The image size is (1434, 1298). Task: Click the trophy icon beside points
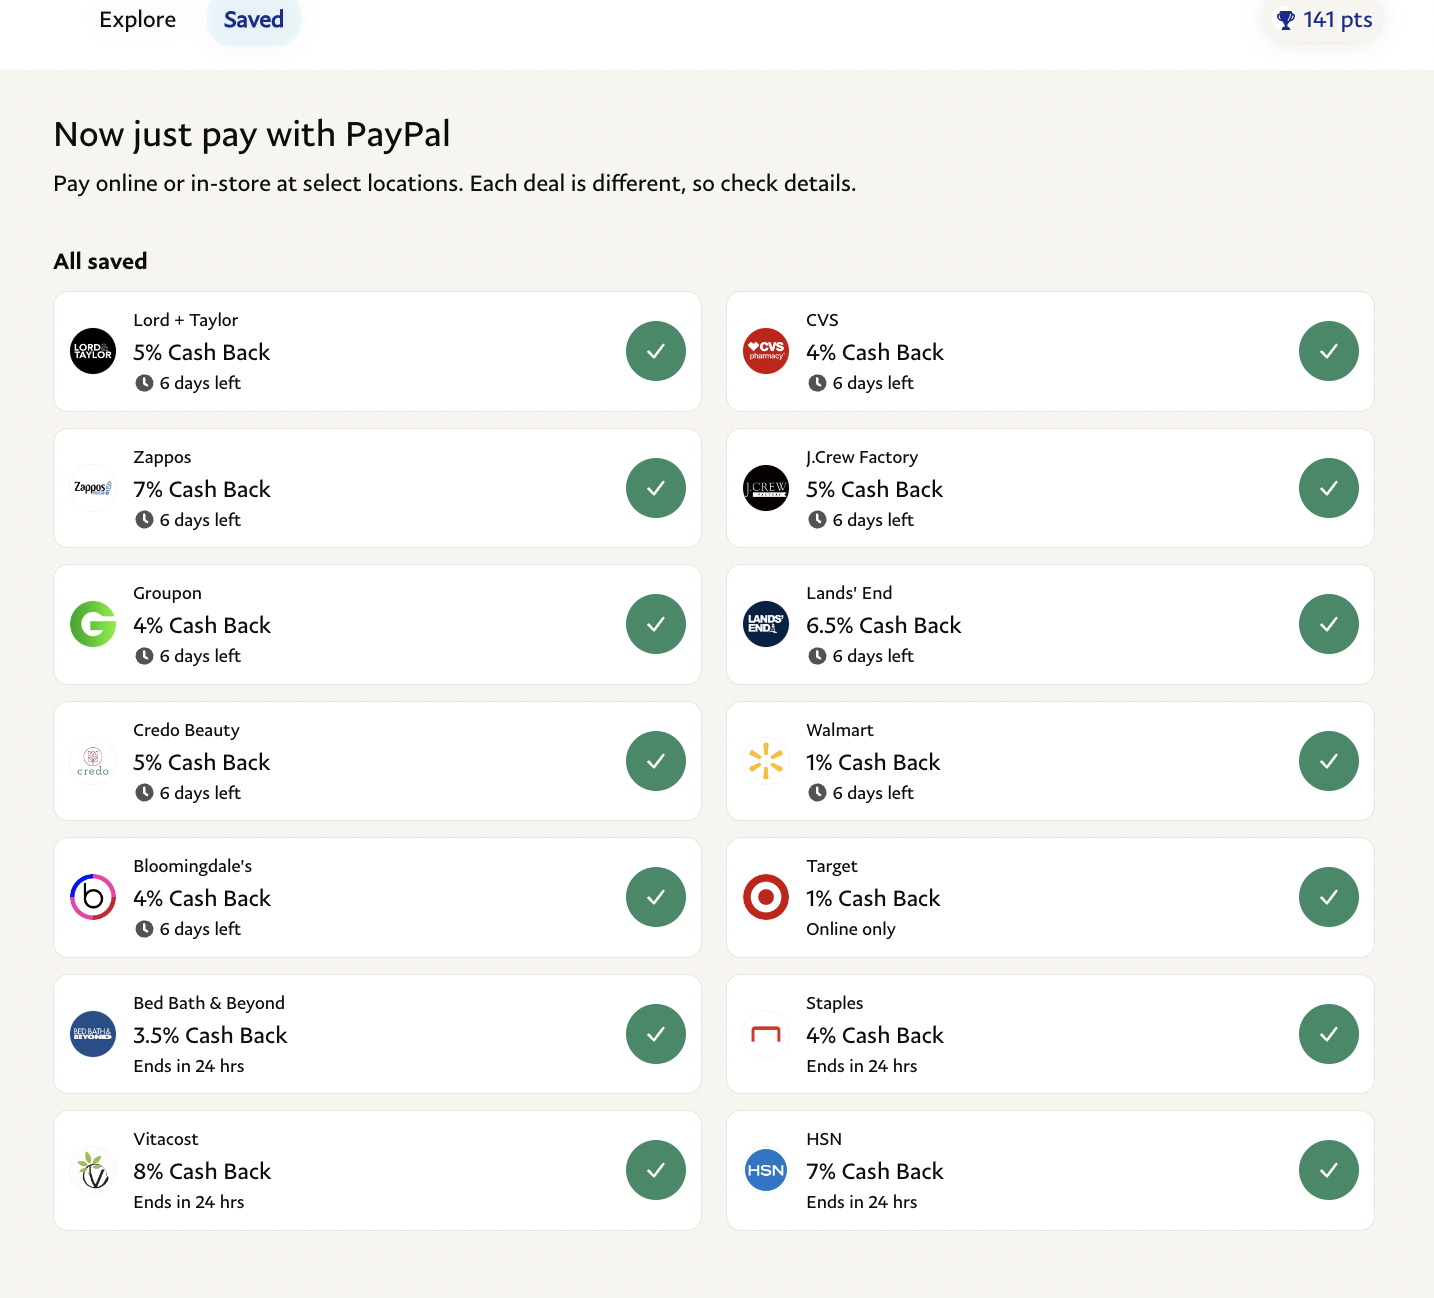point(1286,20)
